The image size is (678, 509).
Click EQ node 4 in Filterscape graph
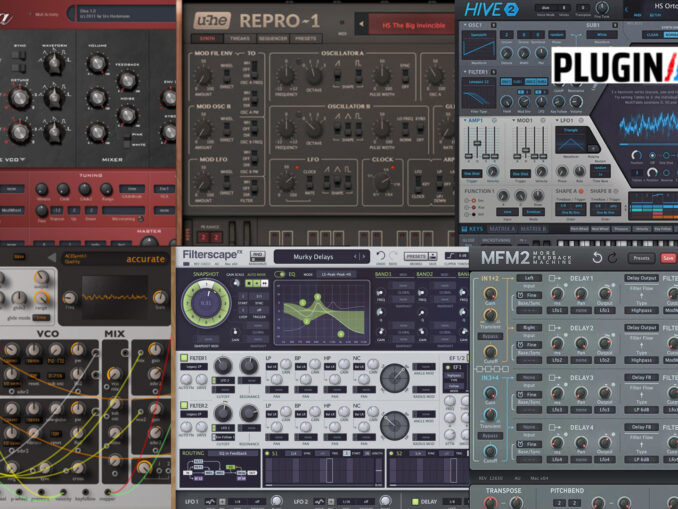[341, 334]
